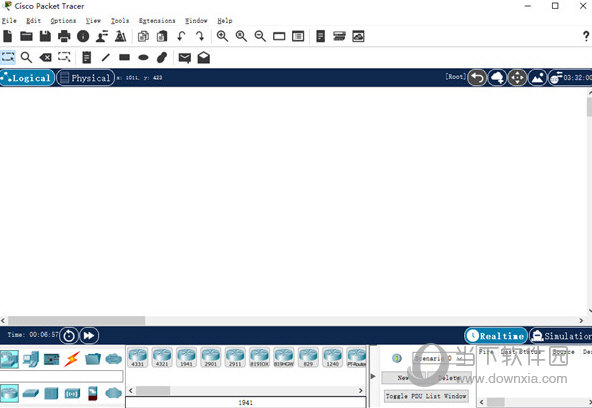Viewport: 592px width, 408px height.
Task: Open the Tools menu
Action: 120,21
